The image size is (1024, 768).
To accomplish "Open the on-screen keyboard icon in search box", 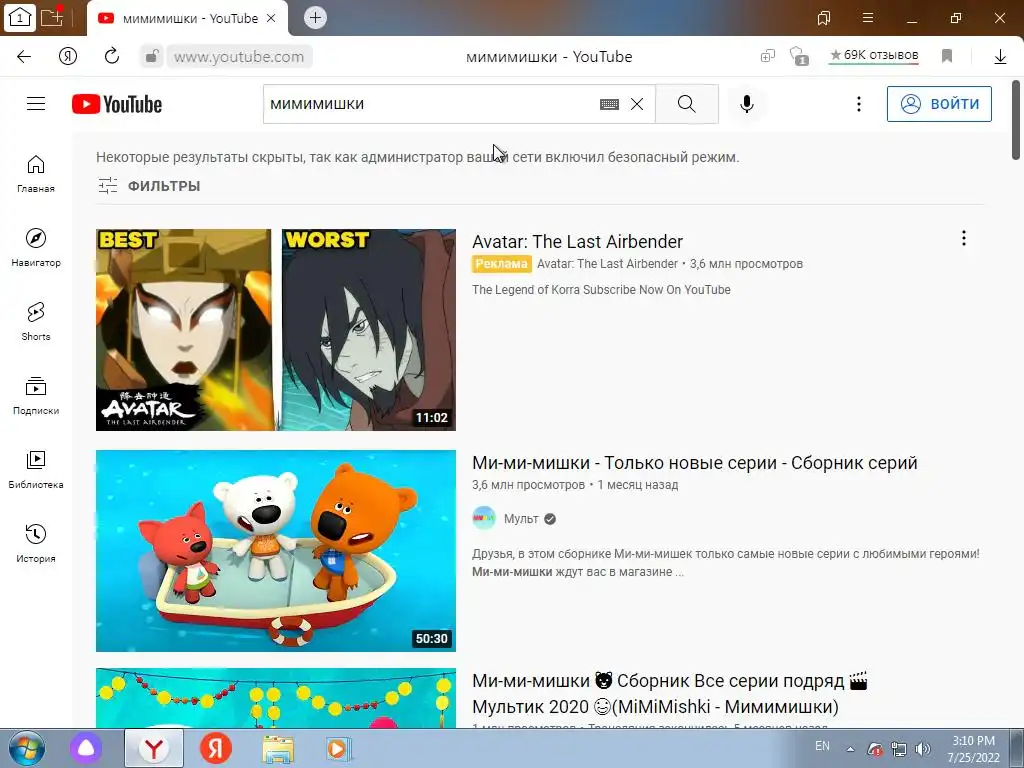I will coord(609,104).
